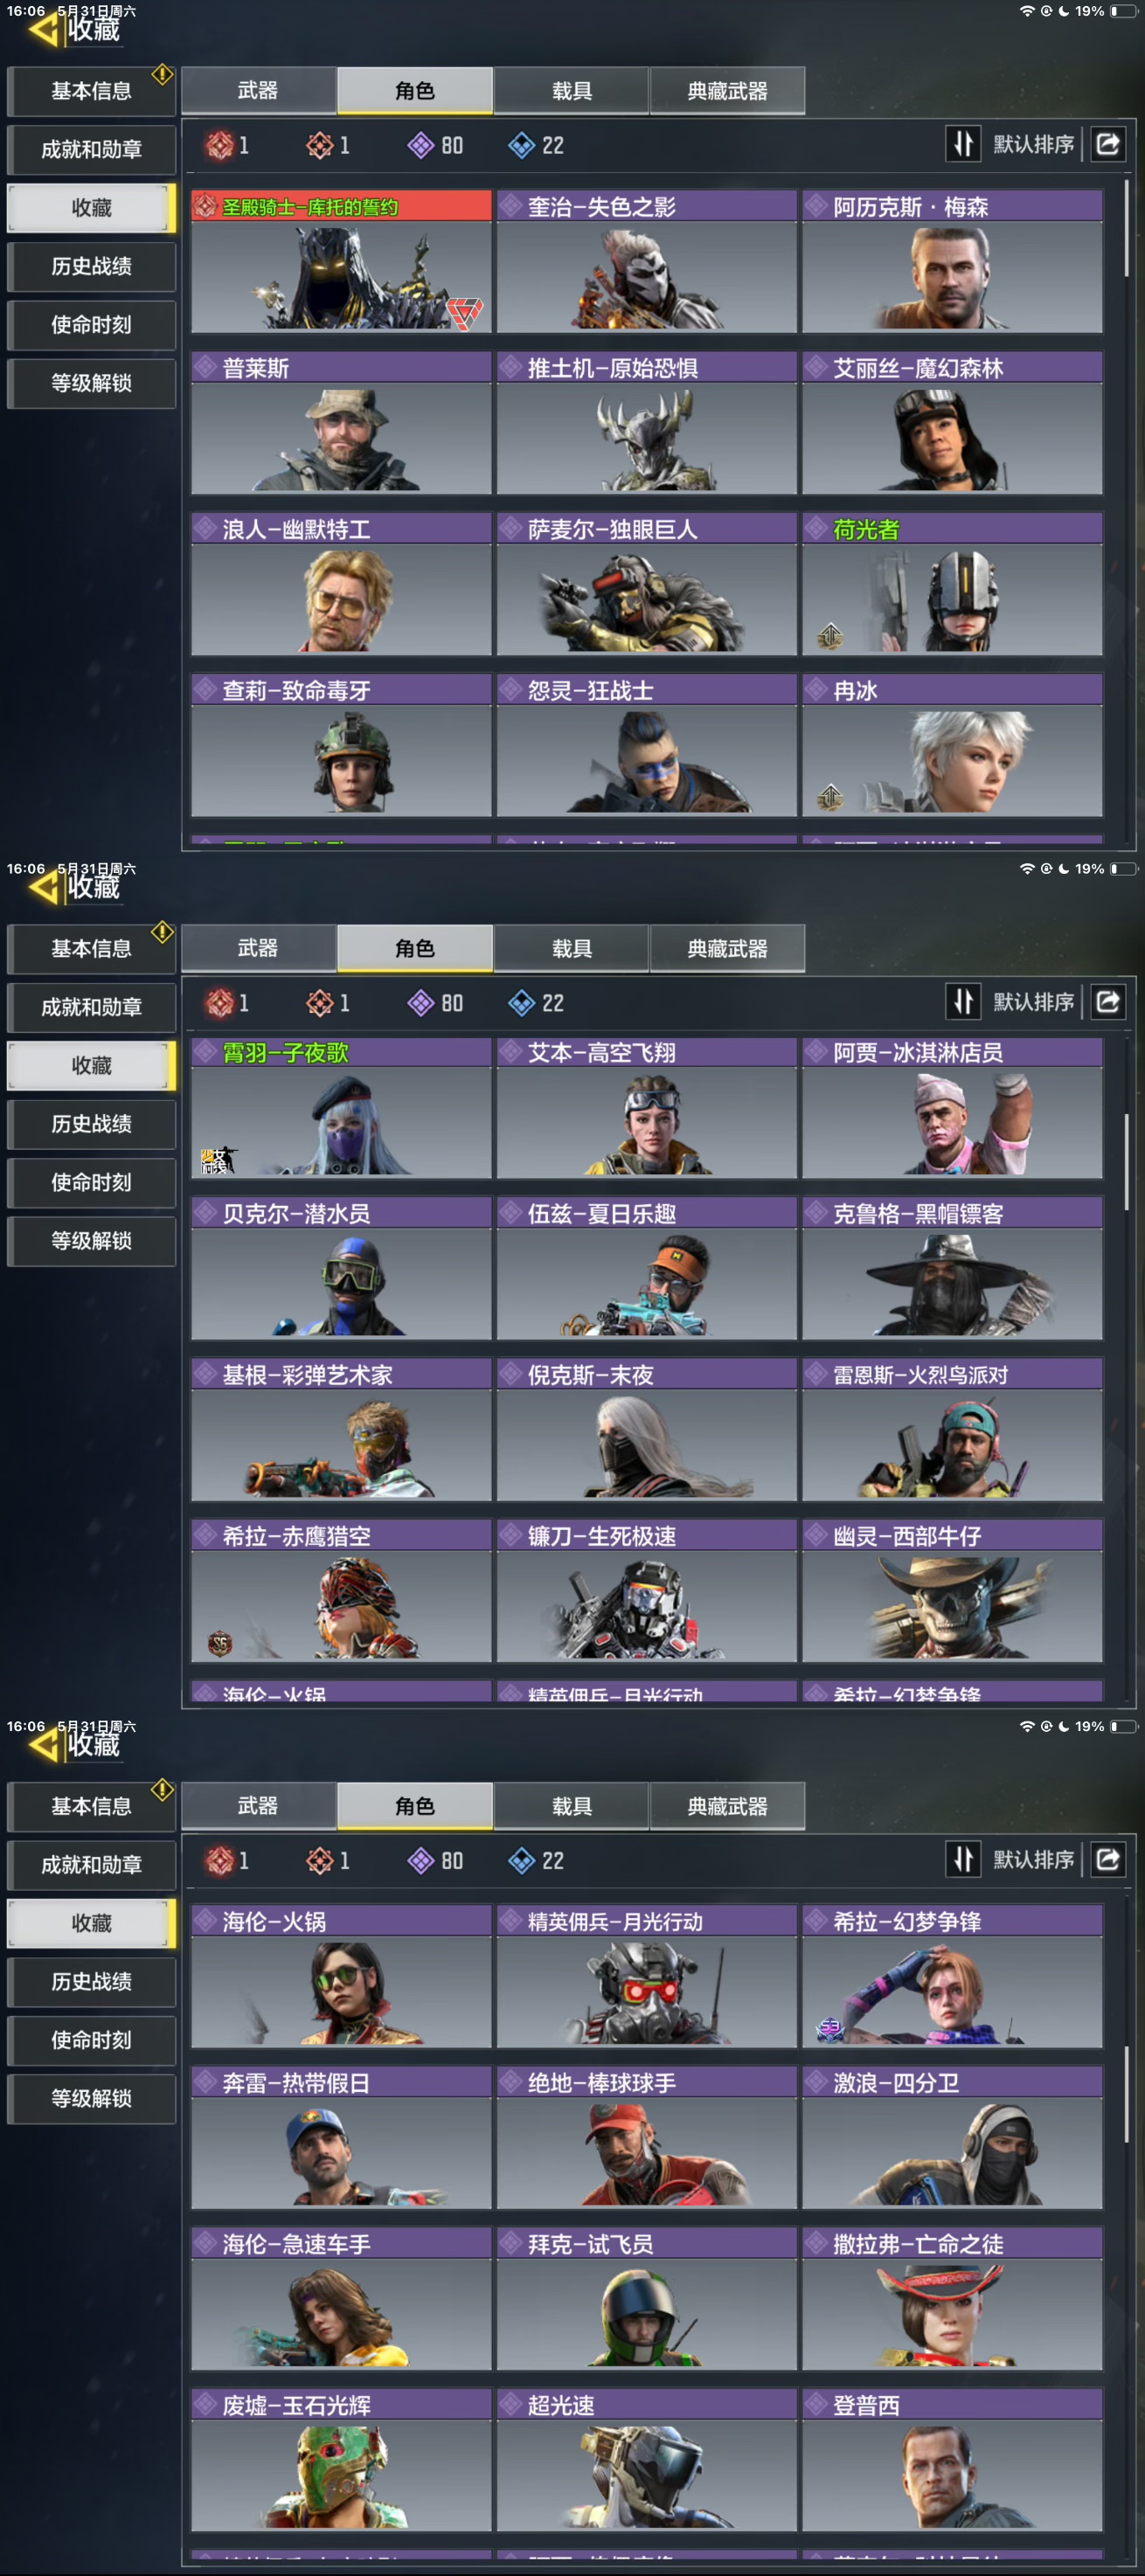Open 成就和勋章 beside the 海伦-火锅 card
The width and height of the screenshot is (1145, 2576).
coord(91,1865)
